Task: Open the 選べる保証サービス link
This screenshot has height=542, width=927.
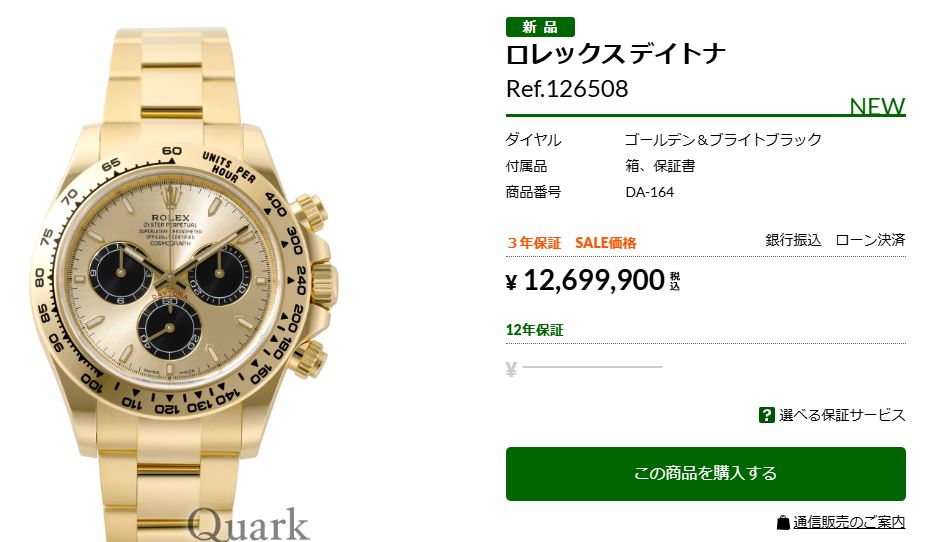Action: (x=842, y=415)
